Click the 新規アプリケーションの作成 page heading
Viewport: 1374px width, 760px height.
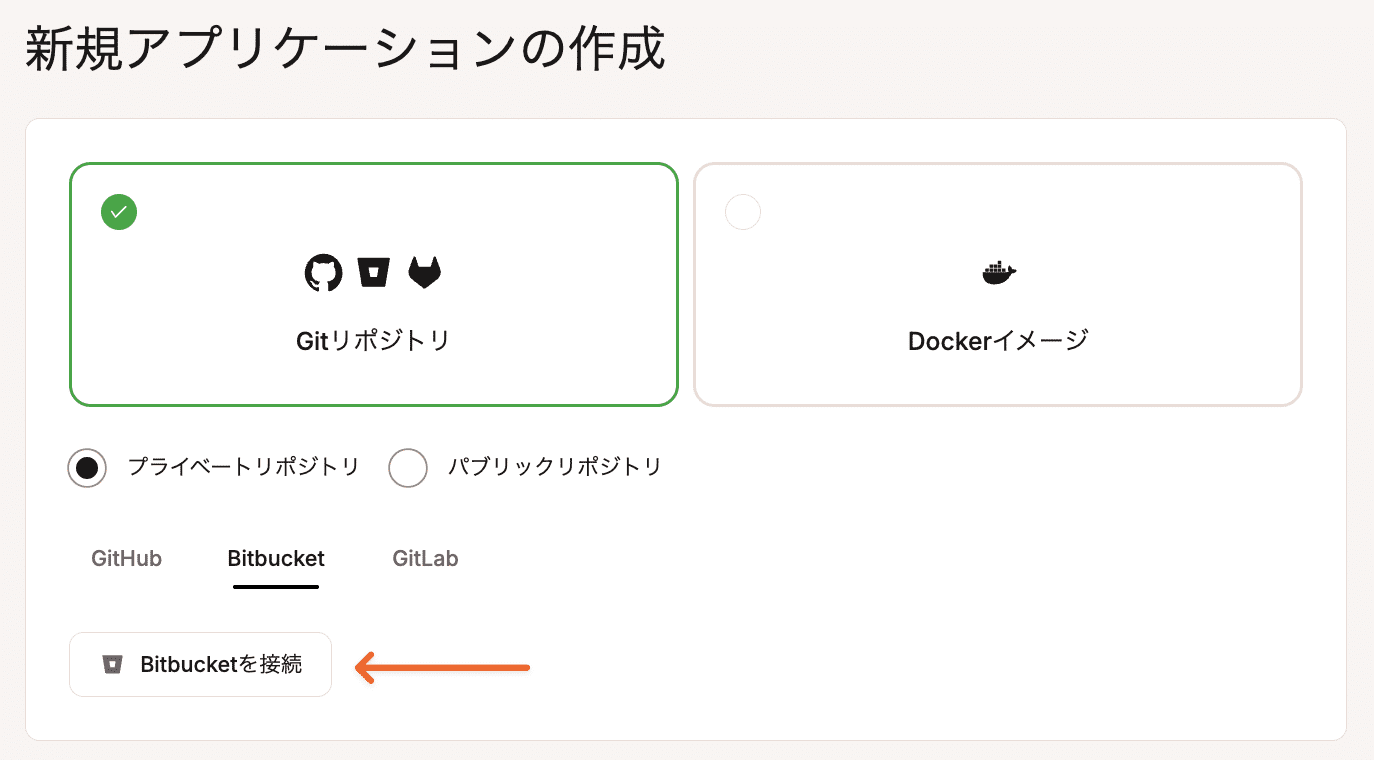pyautogui.click(x=345, y=50)
